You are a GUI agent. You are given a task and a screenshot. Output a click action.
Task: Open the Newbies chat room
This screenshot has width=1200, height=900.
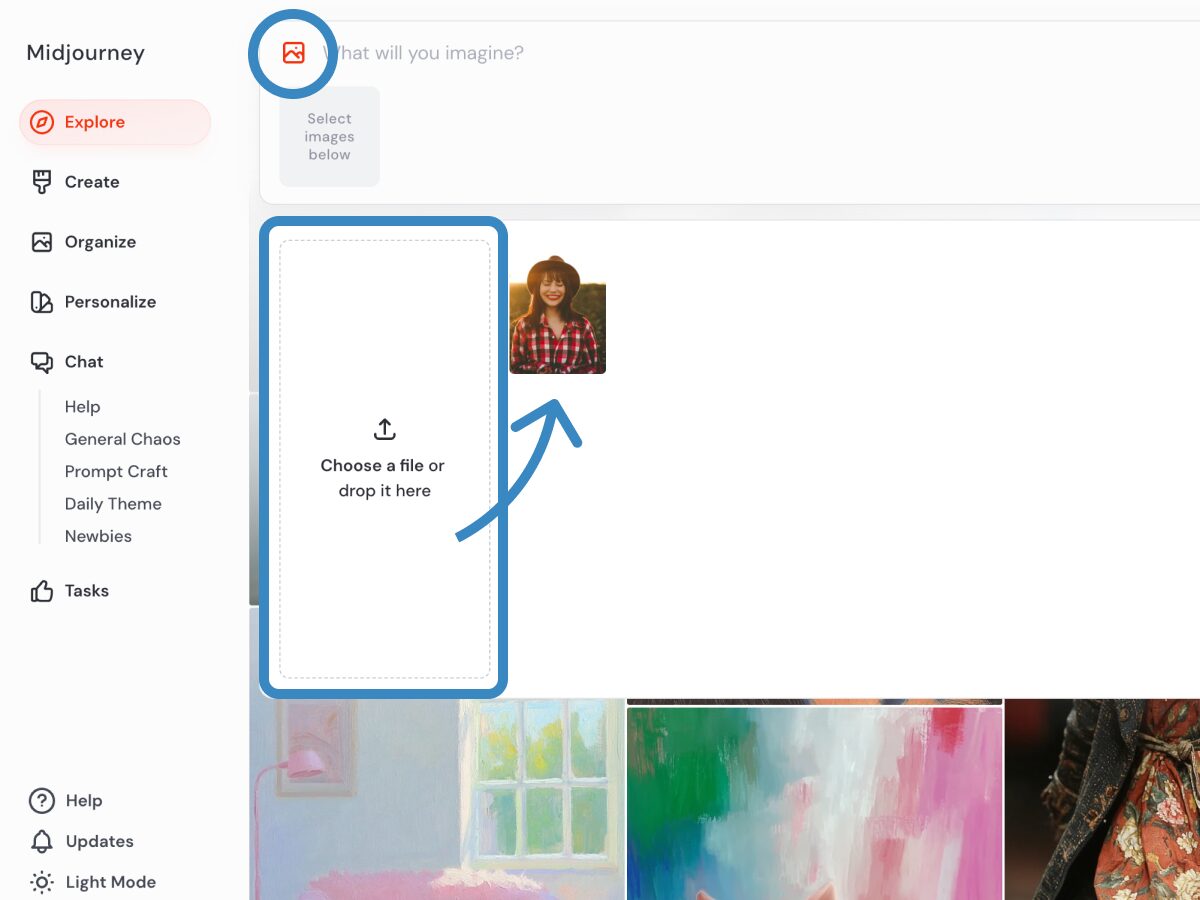click(98, 536)
